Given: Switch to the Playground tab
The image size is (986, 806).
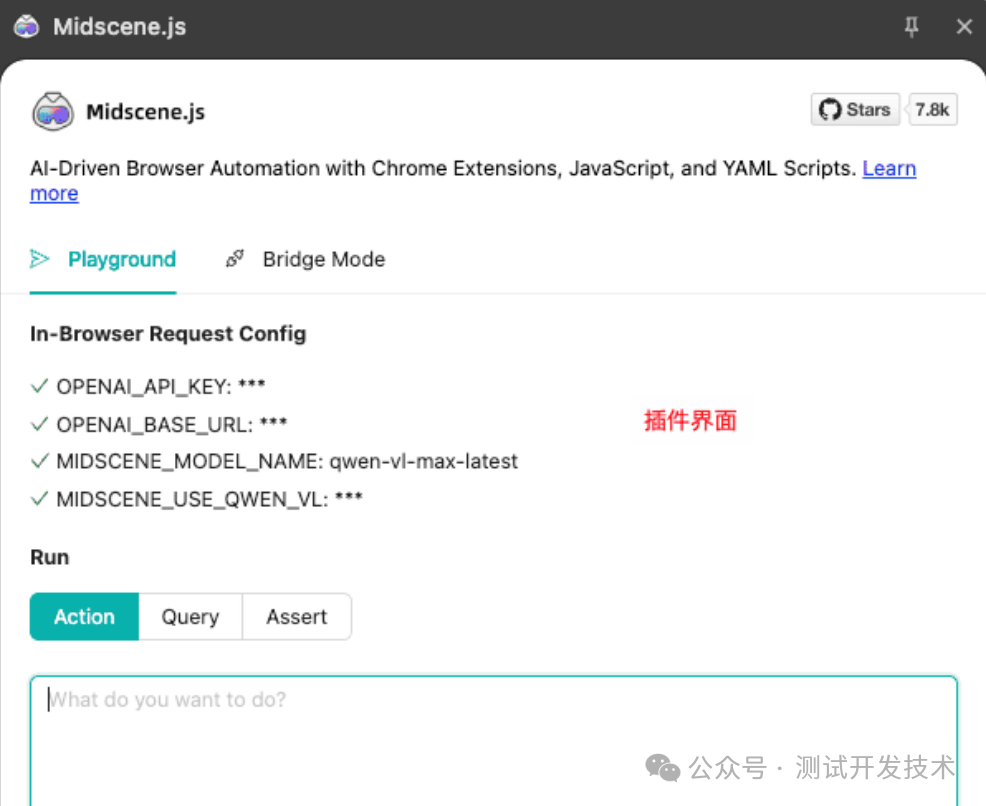Looking at the screenshot, I should [121, 260].
